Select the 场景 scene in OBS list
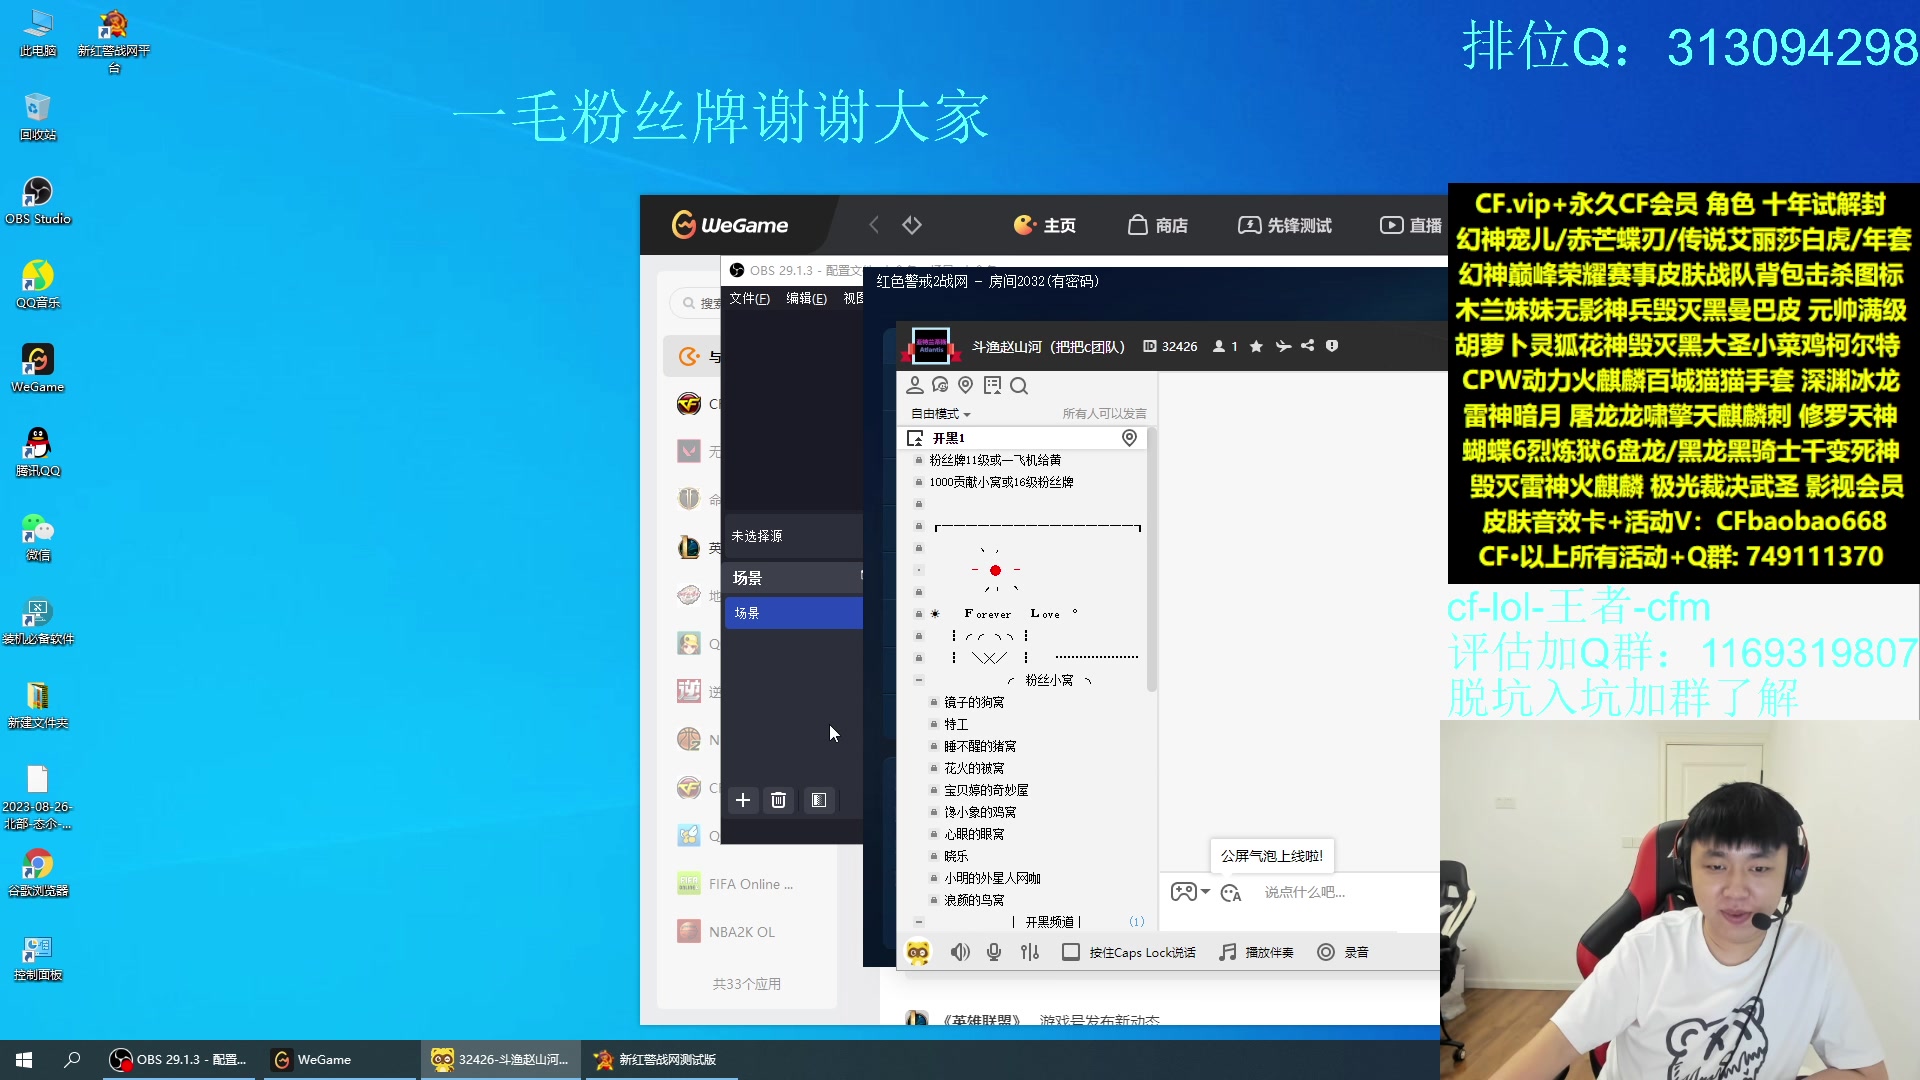The width and height of the screenshot is (1920, 1080). coord(794,613)
